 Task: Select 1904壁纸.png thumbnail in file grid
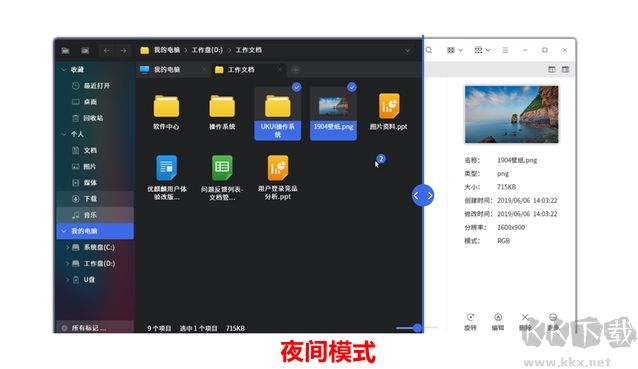pos(333,107)
